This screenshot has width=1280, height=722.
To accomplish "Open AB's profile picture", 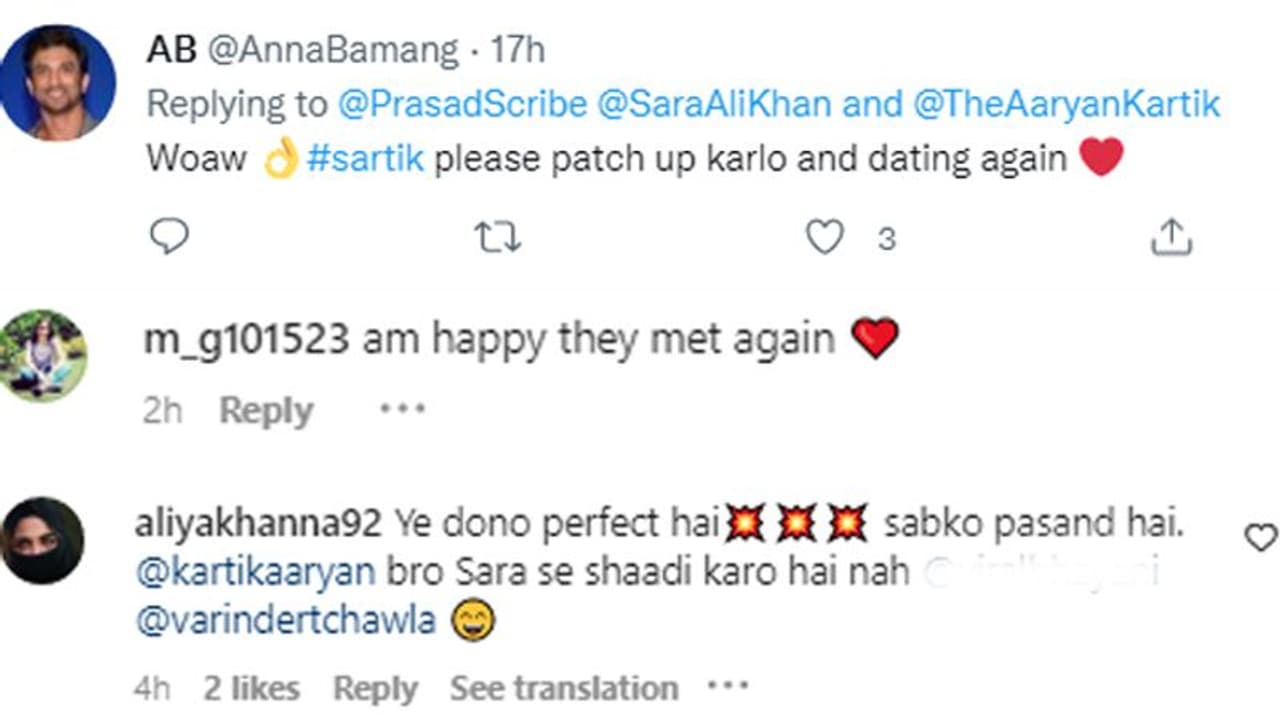I will tap(57, 83).
